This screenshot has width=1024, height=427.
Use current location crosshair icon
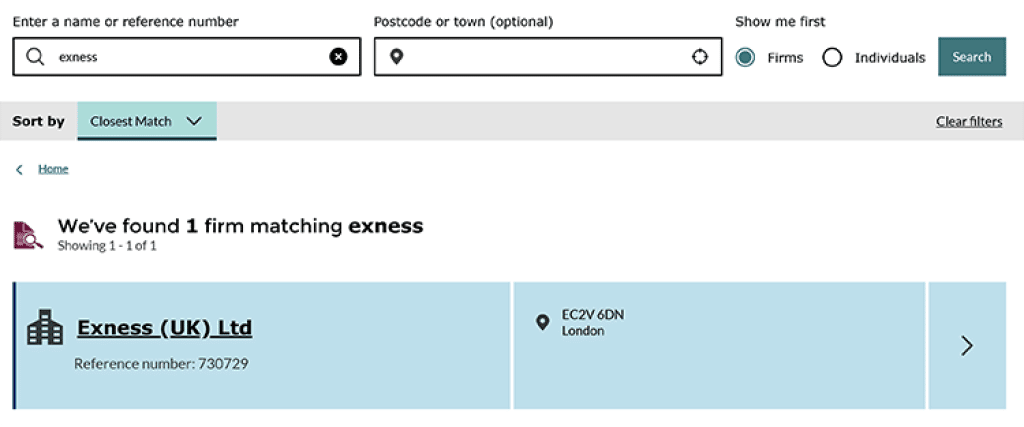(x=699, y=57)
